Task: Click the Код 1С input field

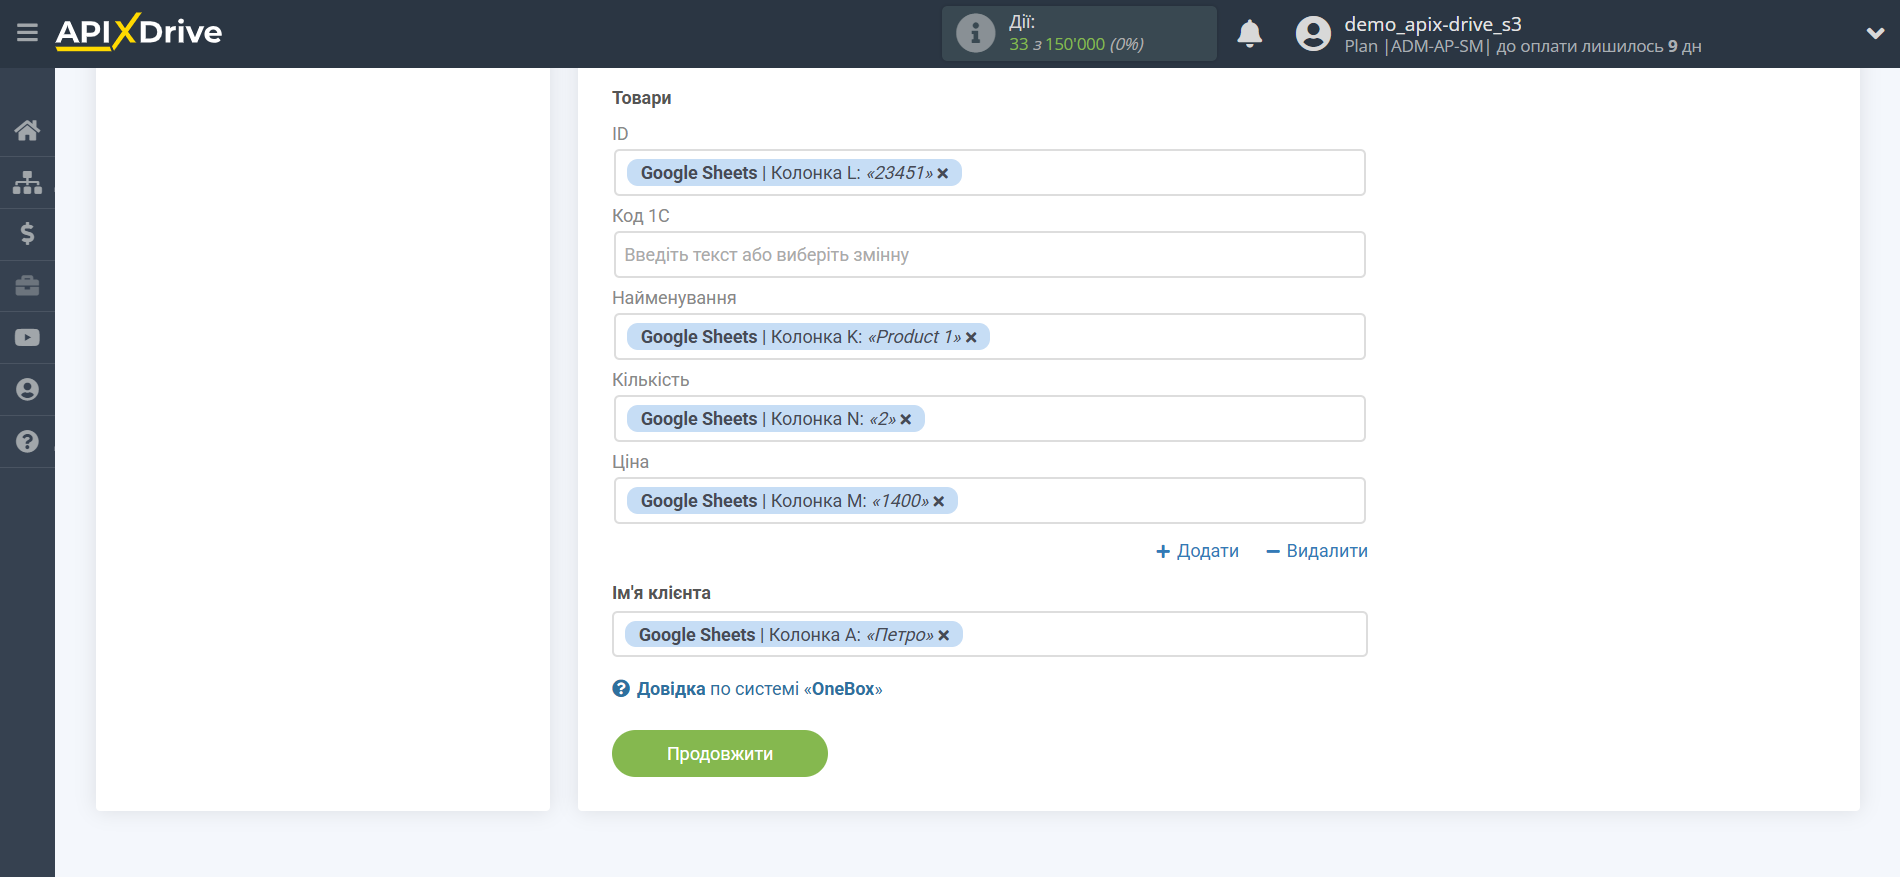Action: pyautogui.click(x=989, y=255)
